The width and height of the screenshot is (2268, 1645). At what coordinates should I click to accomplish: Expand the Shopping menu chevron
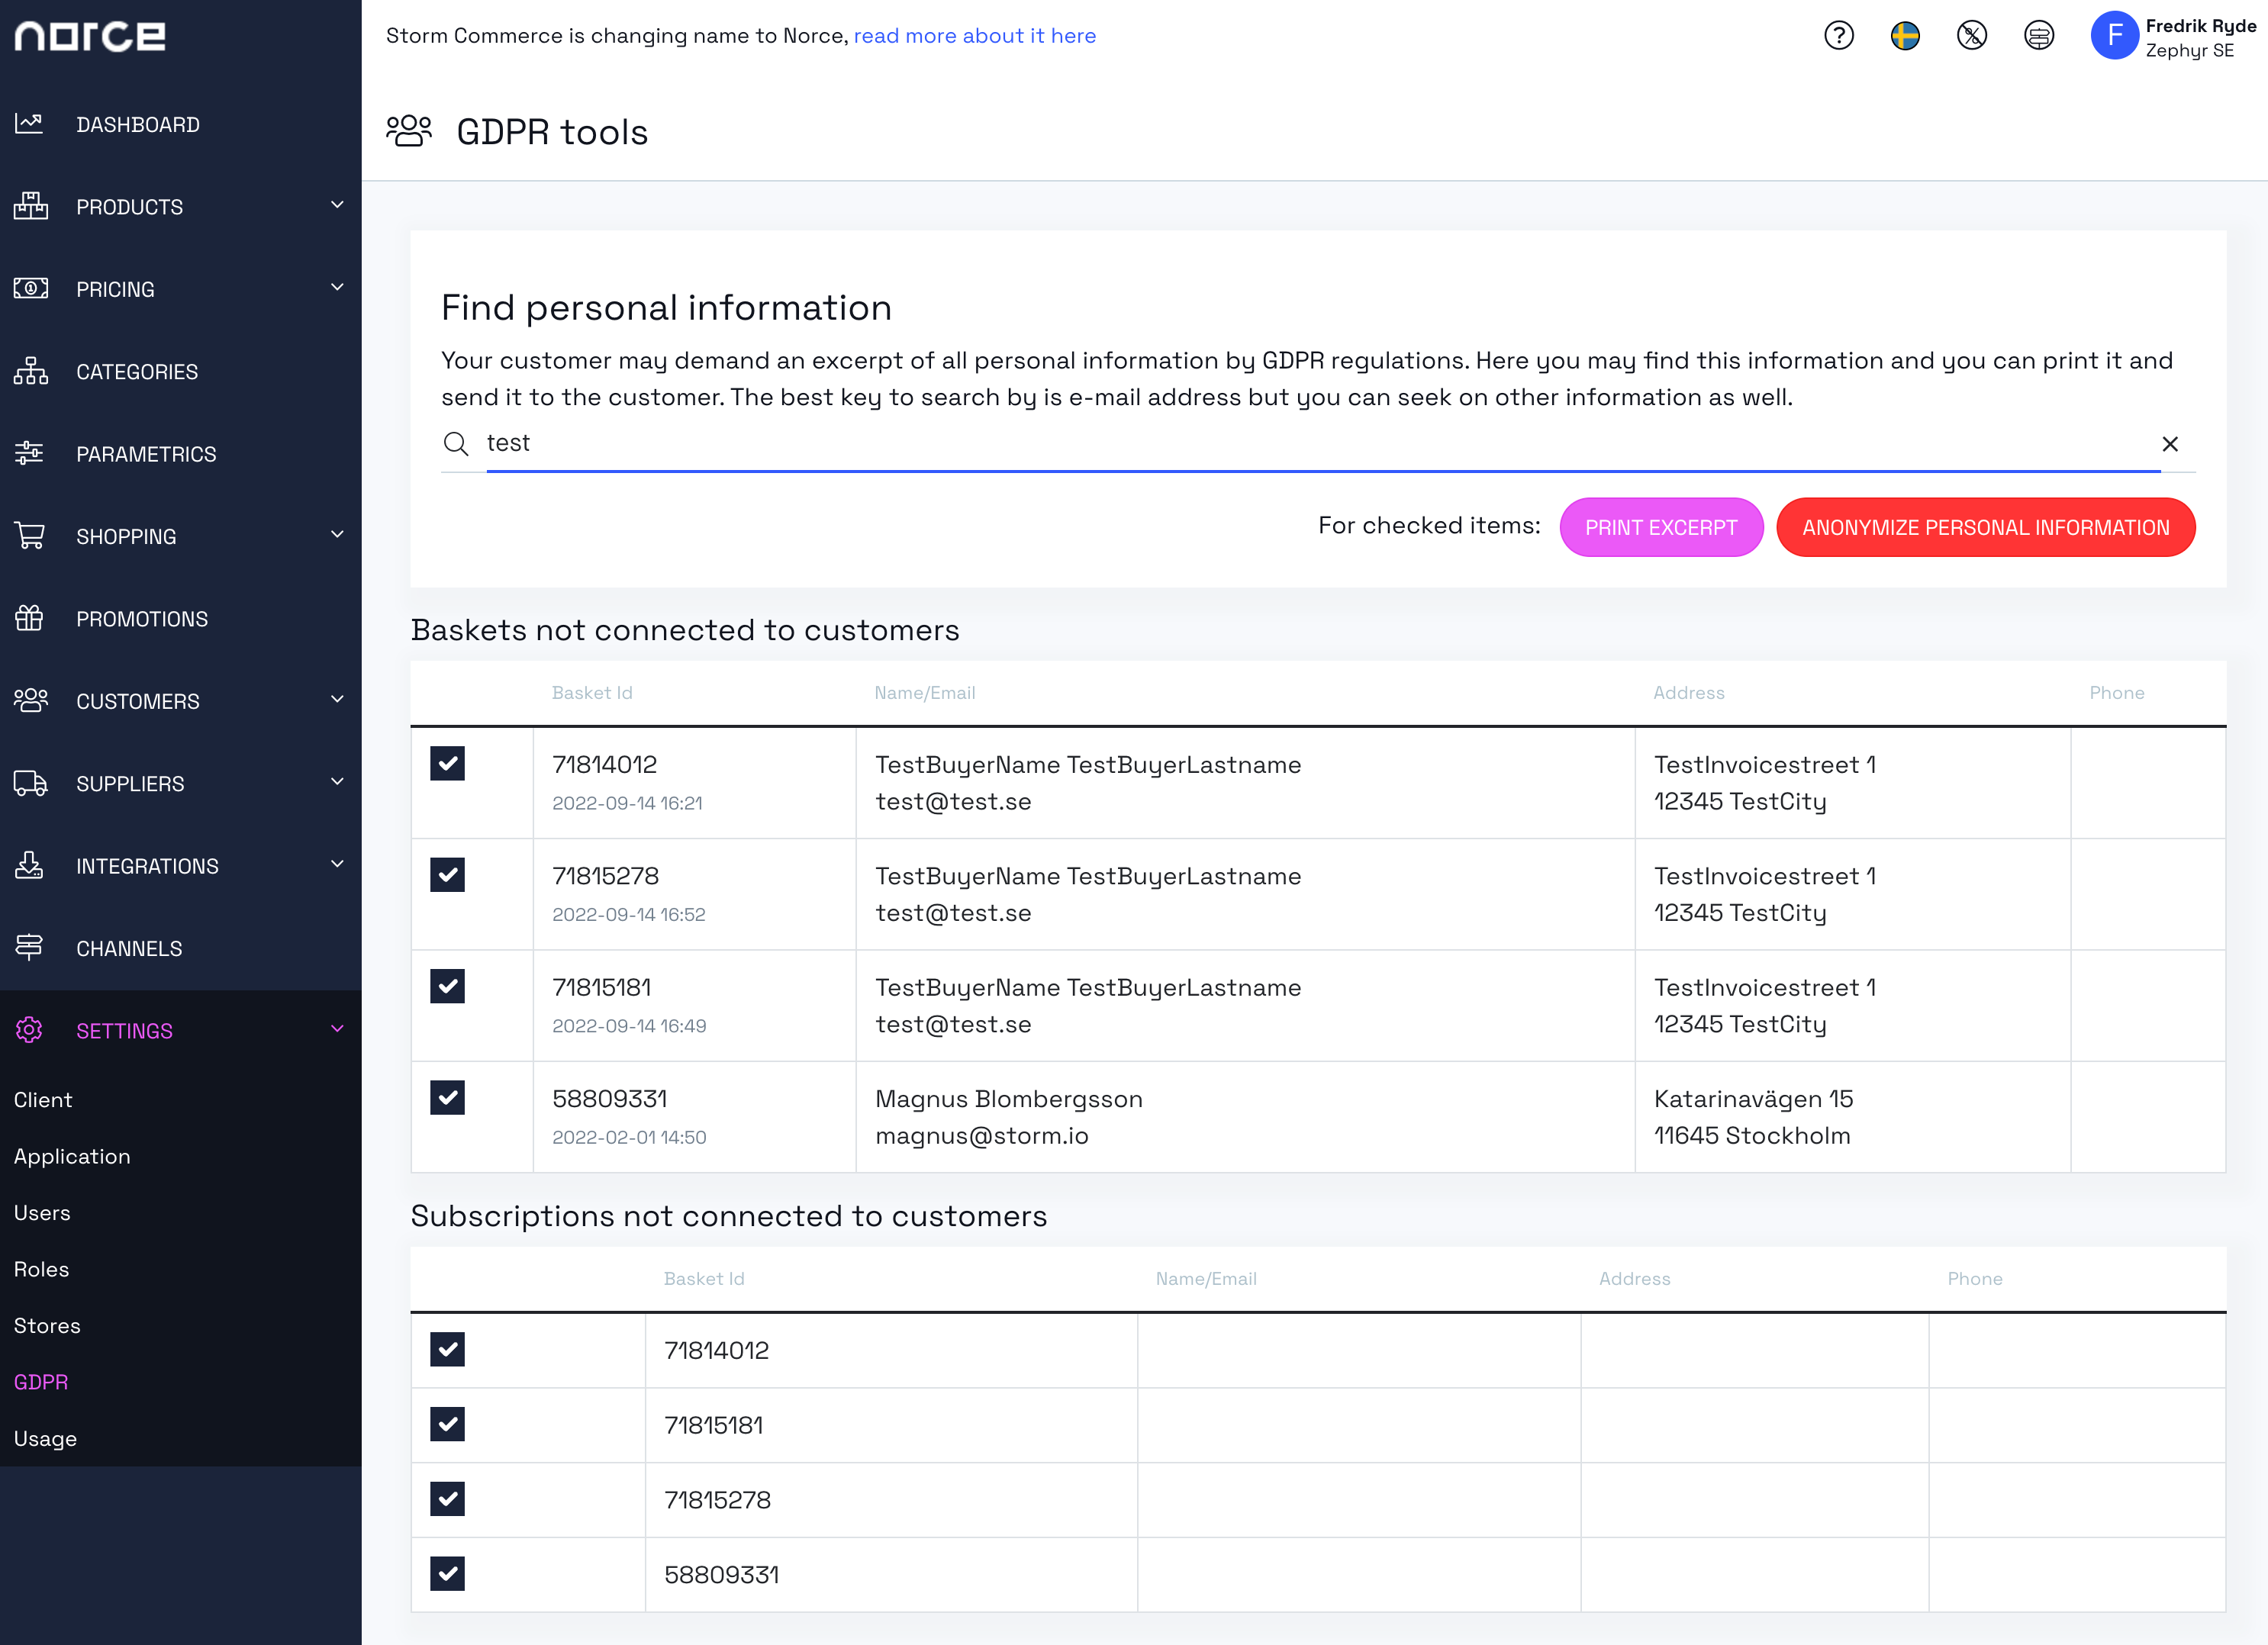click(337, 534)
